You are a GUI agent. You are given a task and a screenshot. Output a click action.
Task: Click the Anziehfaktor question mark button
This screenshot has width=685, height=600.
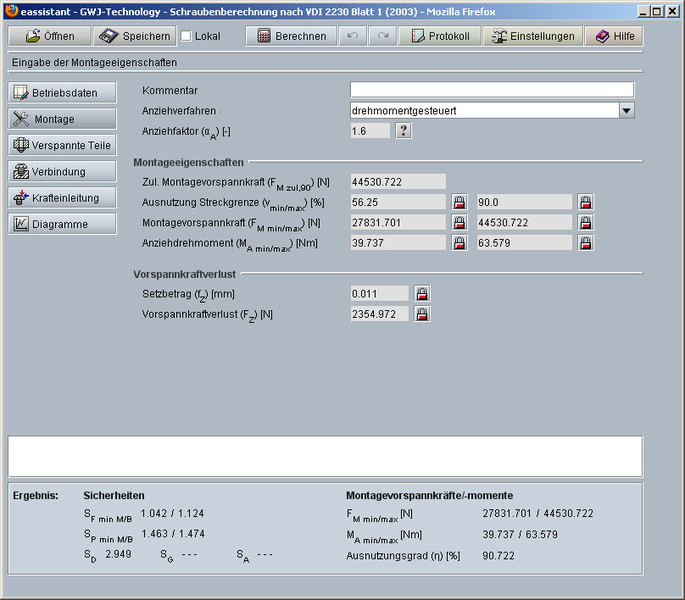point(404,131)
